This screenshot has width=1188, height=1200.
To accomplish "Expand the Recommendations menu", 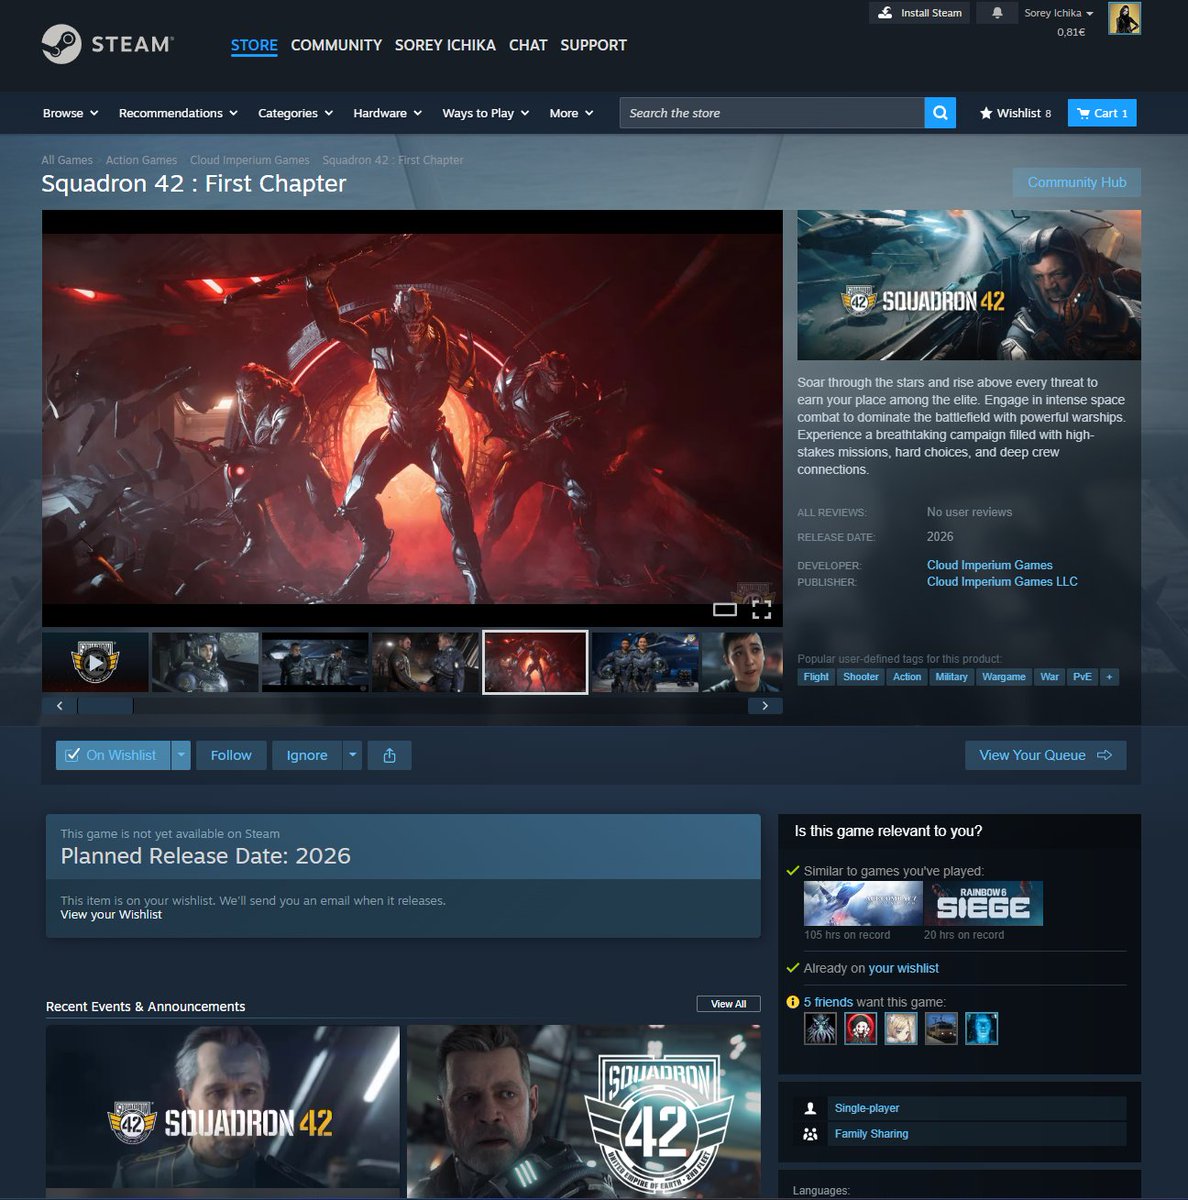I will pos(178,113).
